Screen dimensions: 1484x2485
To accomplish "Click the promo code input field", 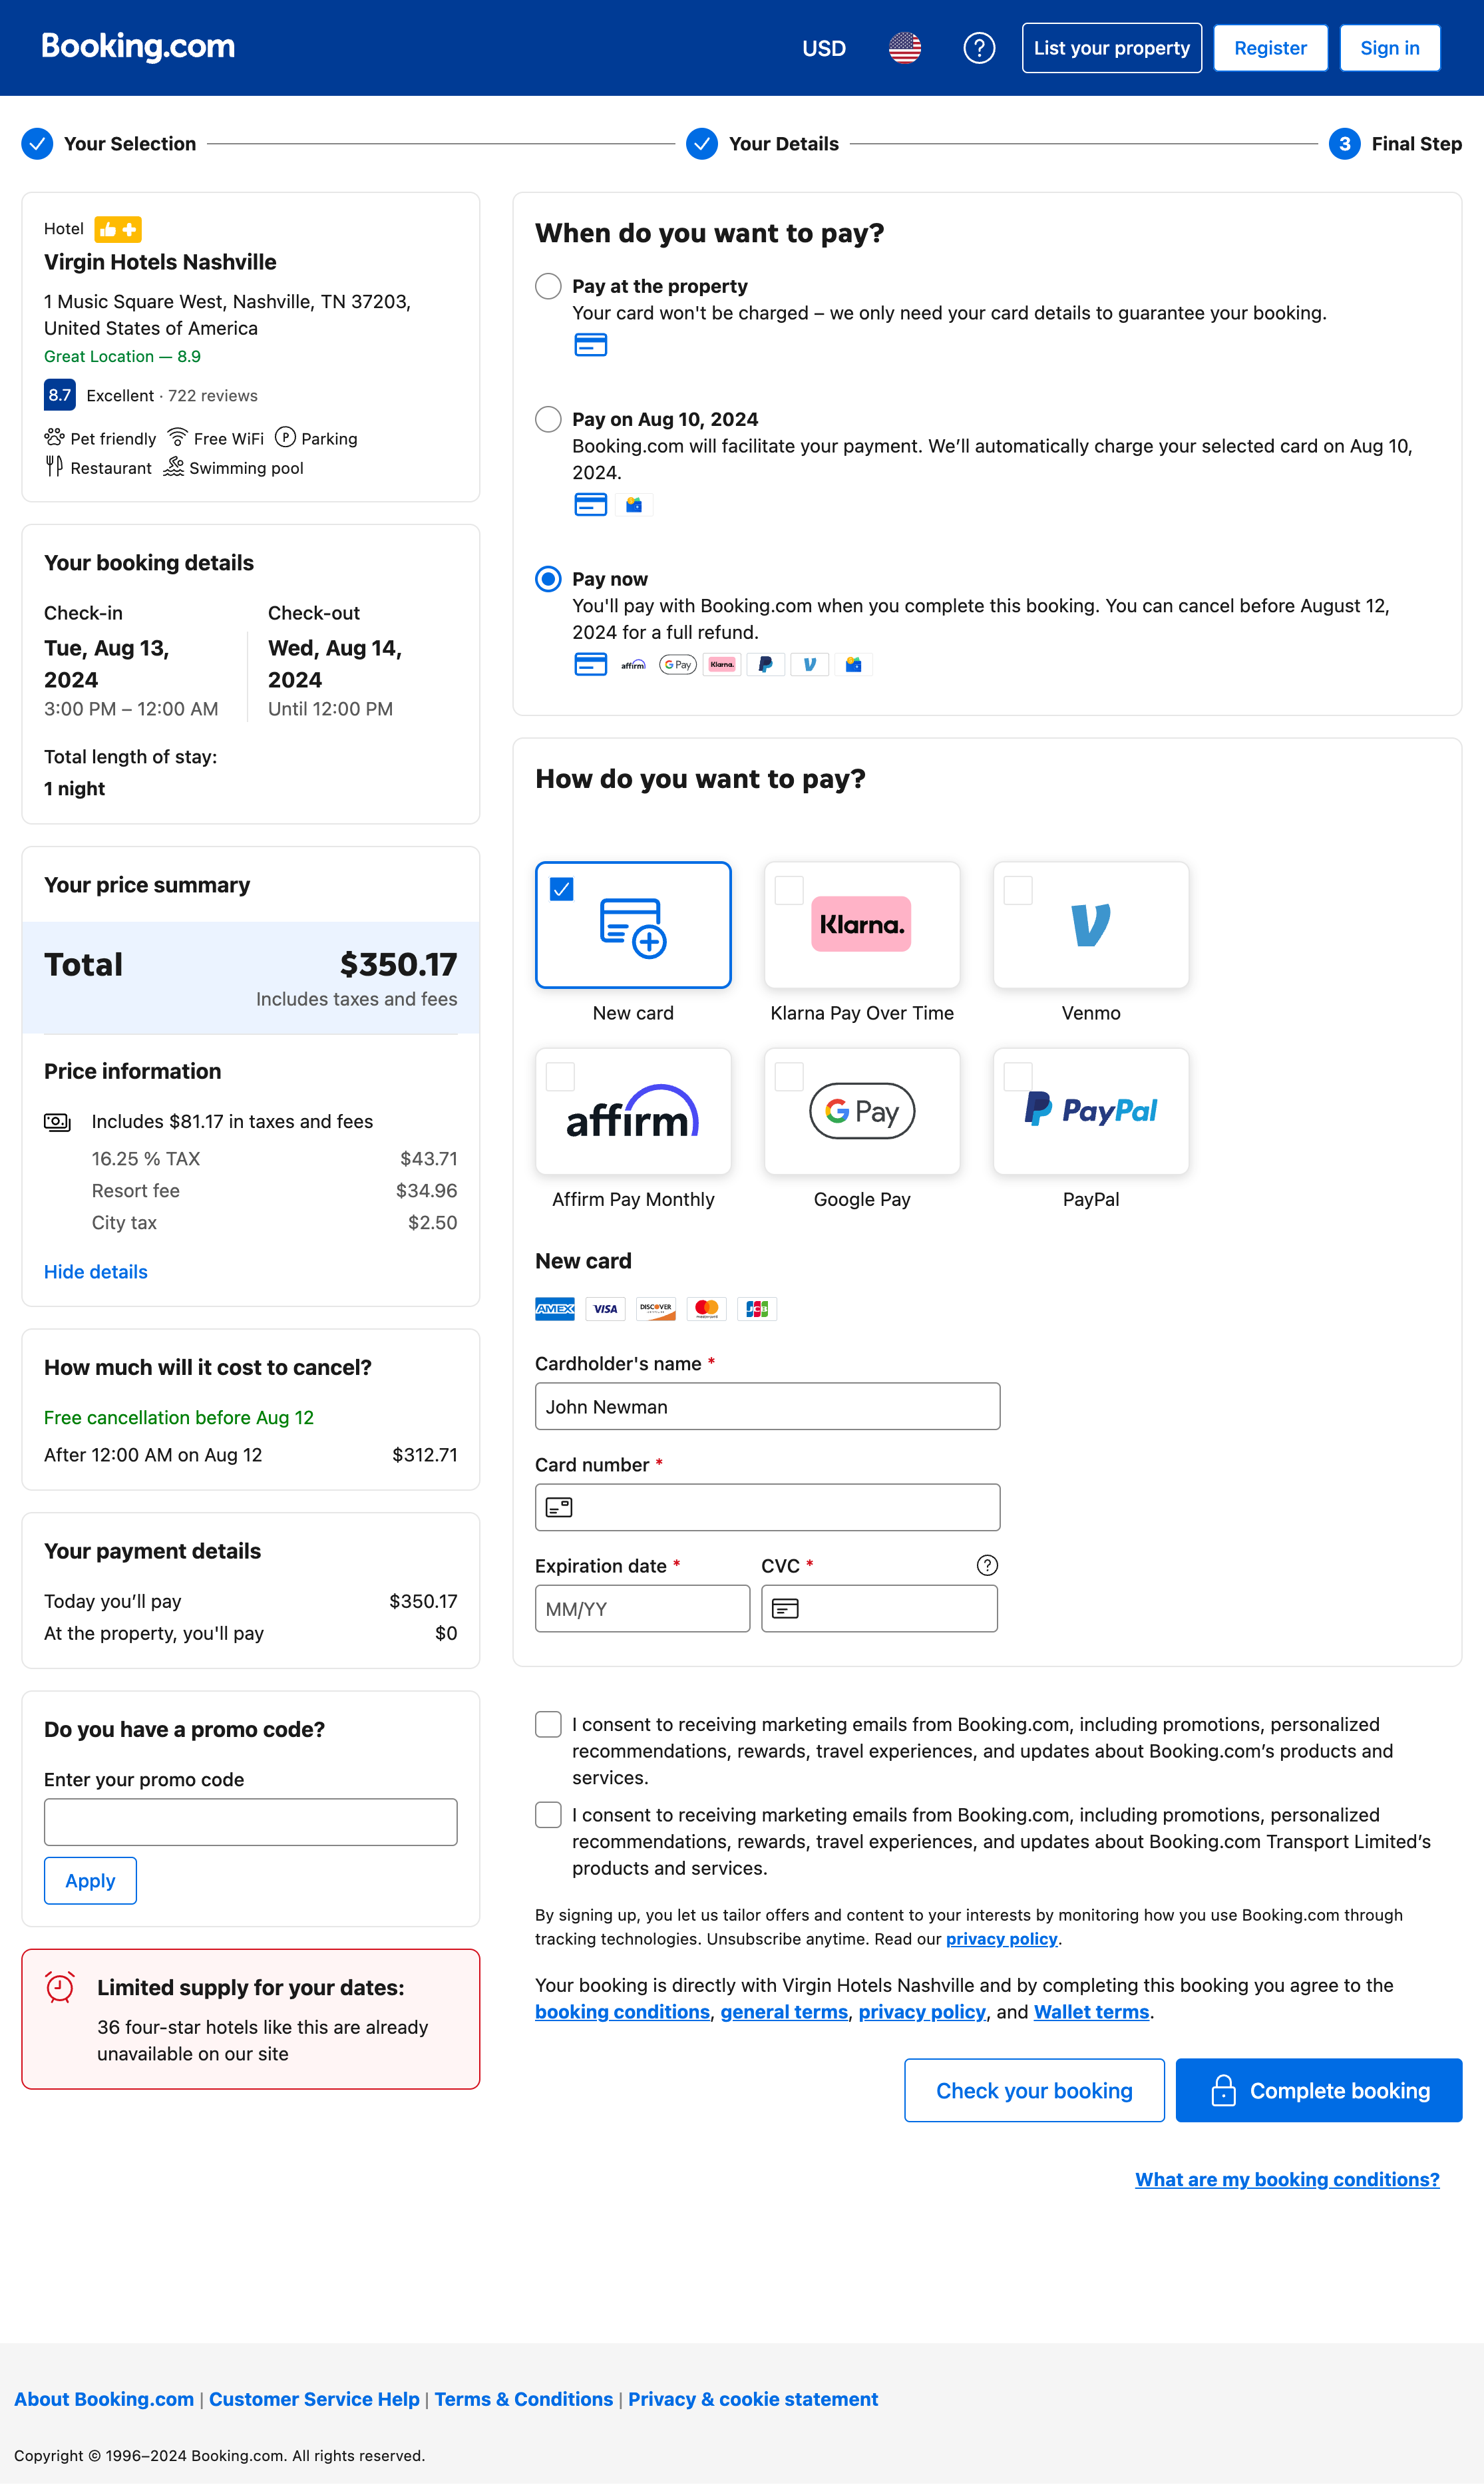I will coord(250,1821).
